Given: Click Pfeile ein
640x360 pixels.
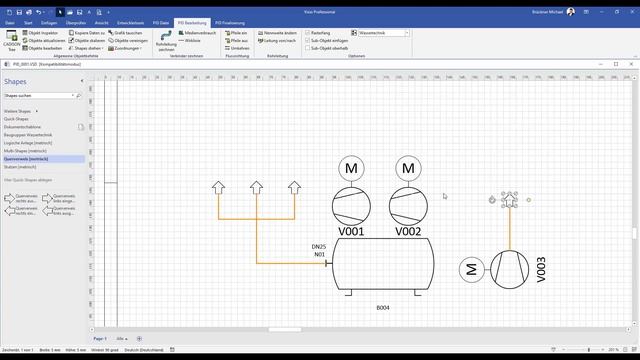Looking at the screenshot, I should pyautogui.click(x=236, y=33).
